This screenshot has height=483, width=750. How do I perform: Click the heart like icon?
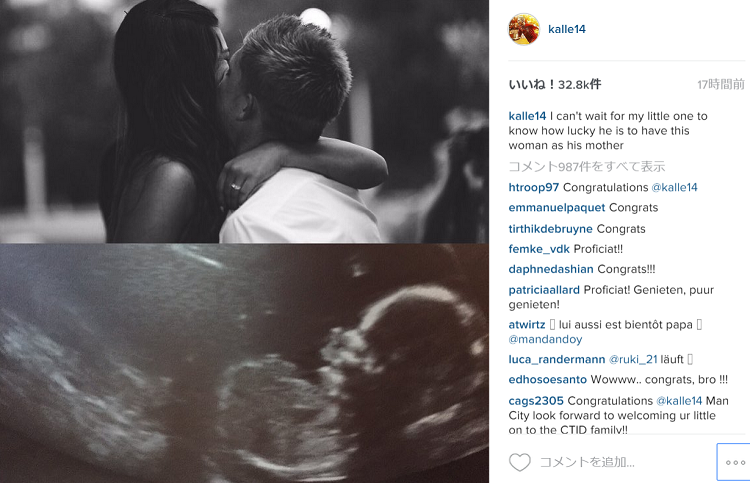519,462
